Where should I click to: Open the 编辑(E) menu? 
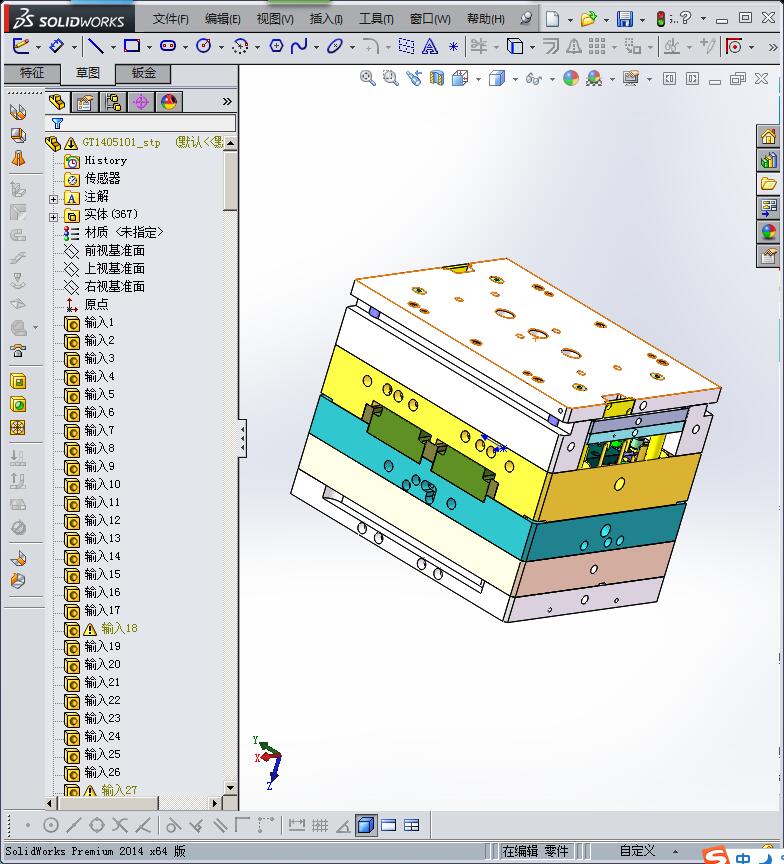[x=223, y=19]
